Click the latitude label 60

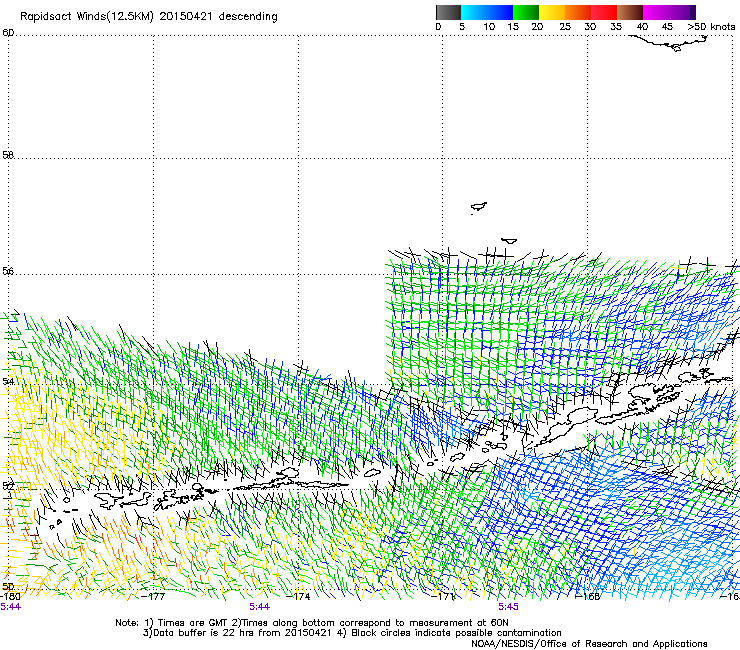[8, 33]
